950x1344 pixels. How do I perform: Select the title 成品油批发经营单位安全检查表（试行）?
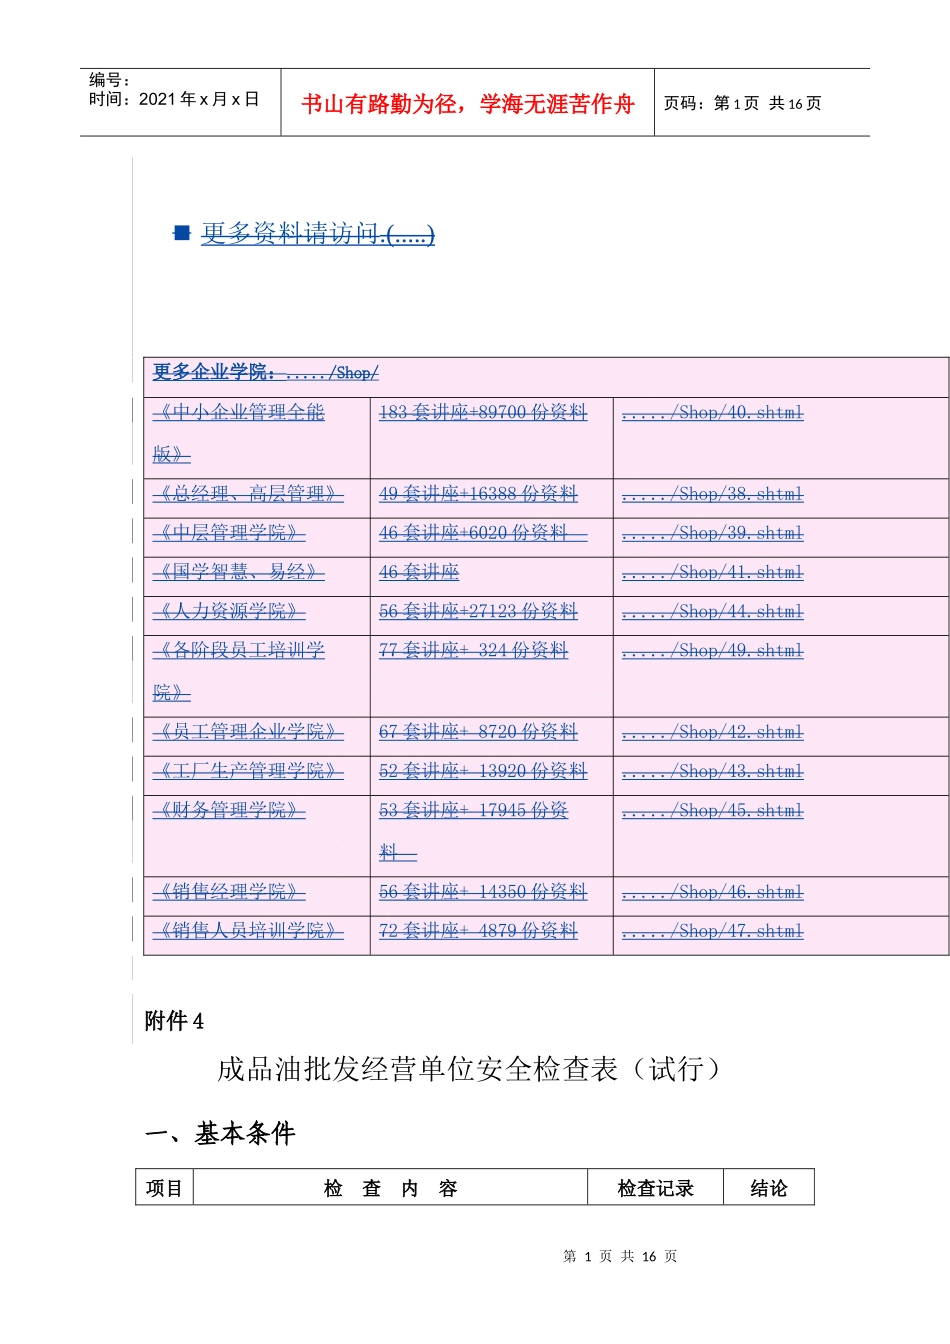point(469,1069)
